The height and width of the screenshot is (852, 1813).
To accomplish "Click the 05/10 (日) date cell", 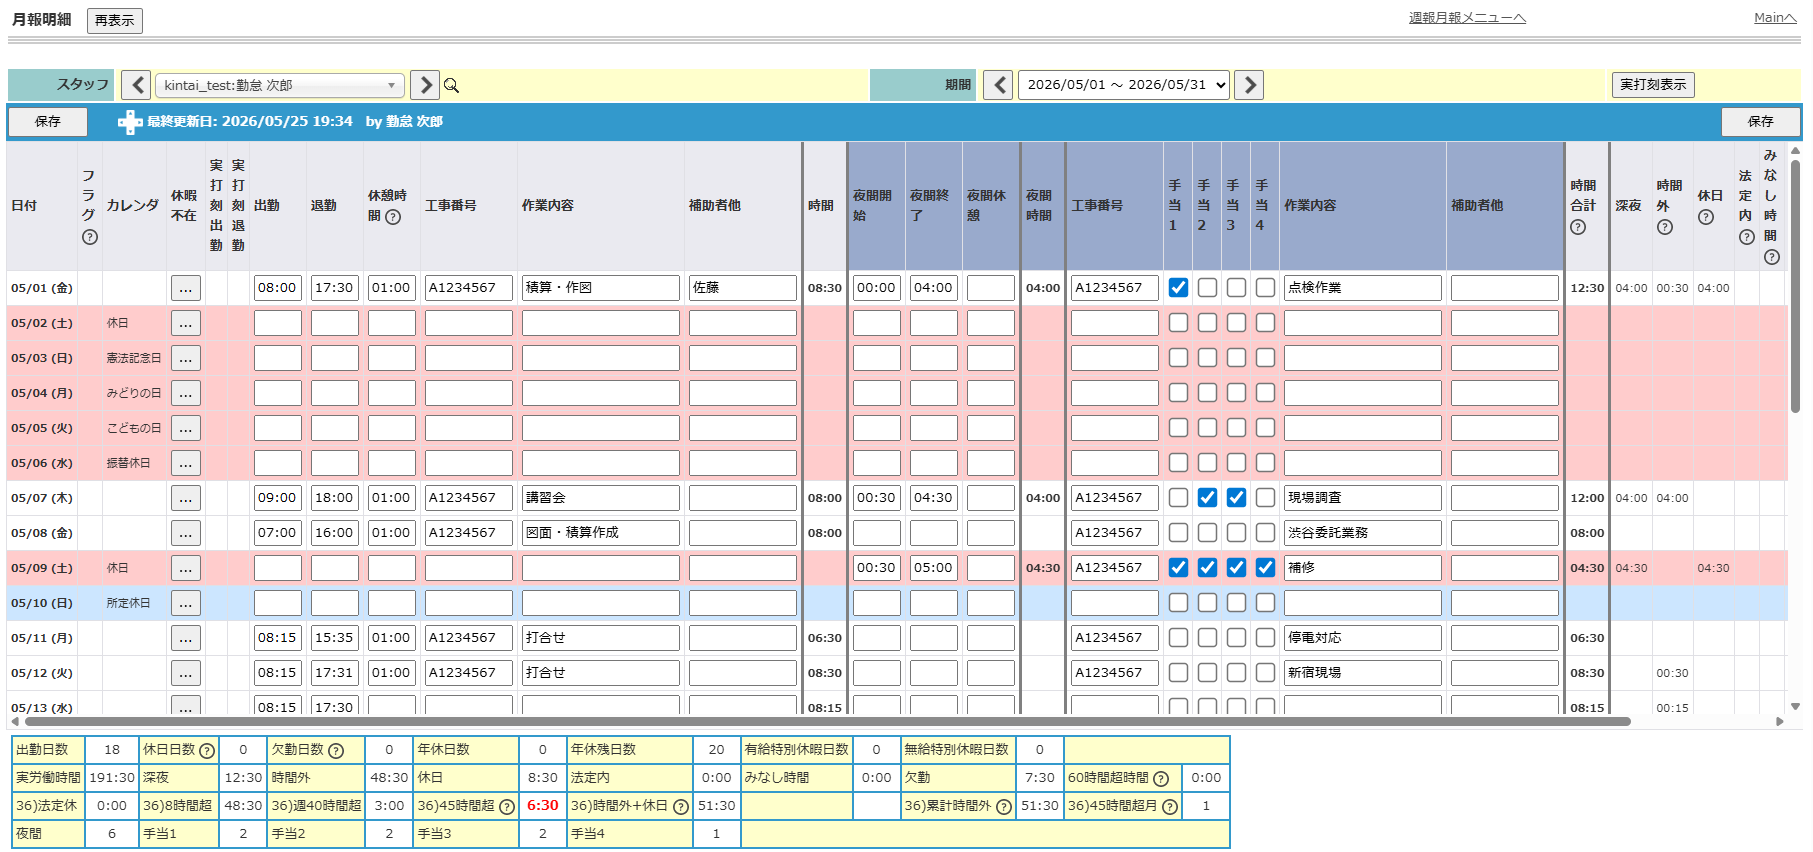I will (x=42, y=603).
